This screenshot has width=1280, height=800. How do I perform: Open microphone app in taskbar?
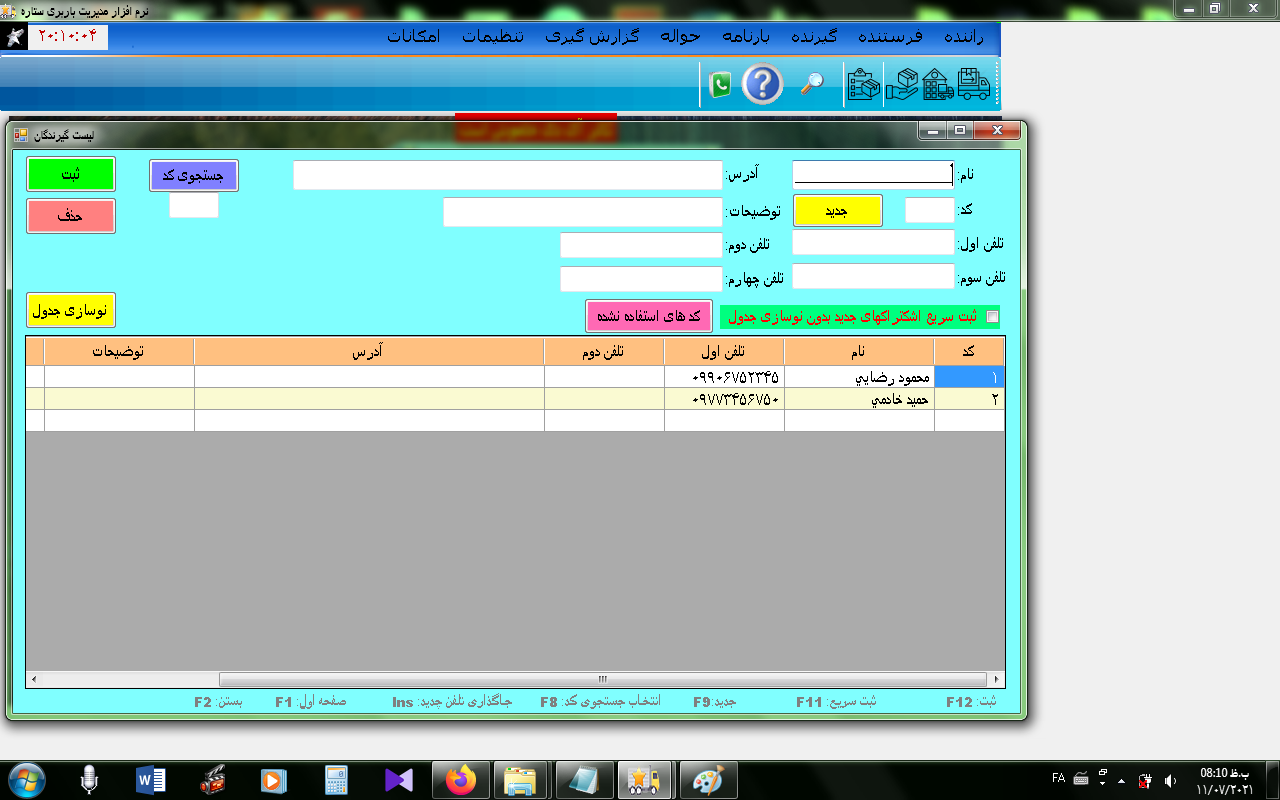point(89,780)
